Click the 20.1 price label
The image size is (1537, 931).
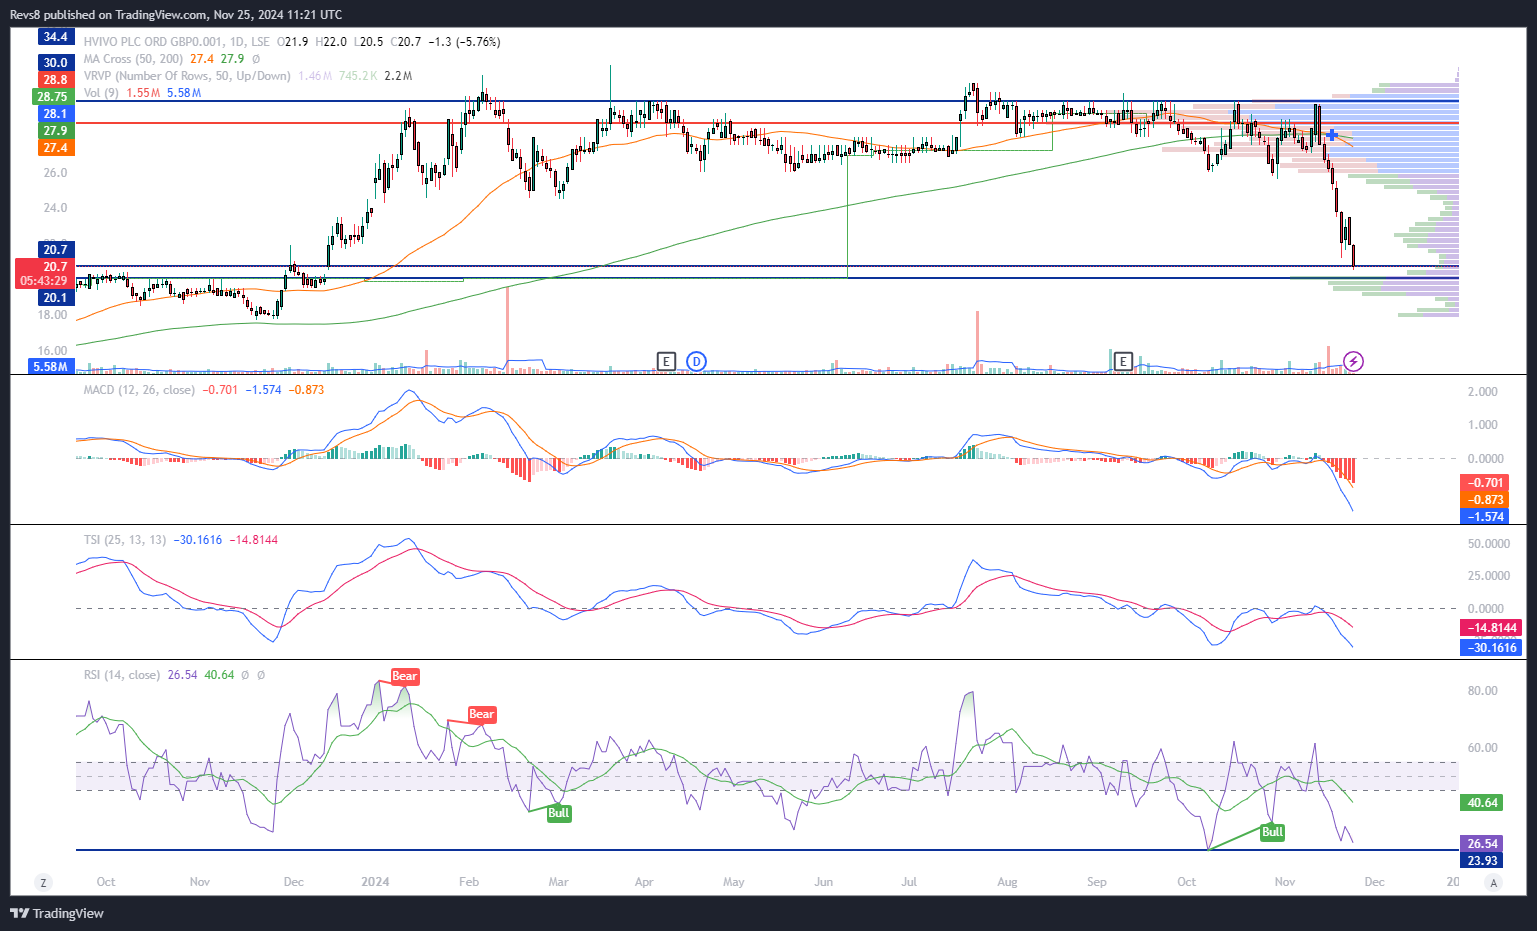(55, 298)
